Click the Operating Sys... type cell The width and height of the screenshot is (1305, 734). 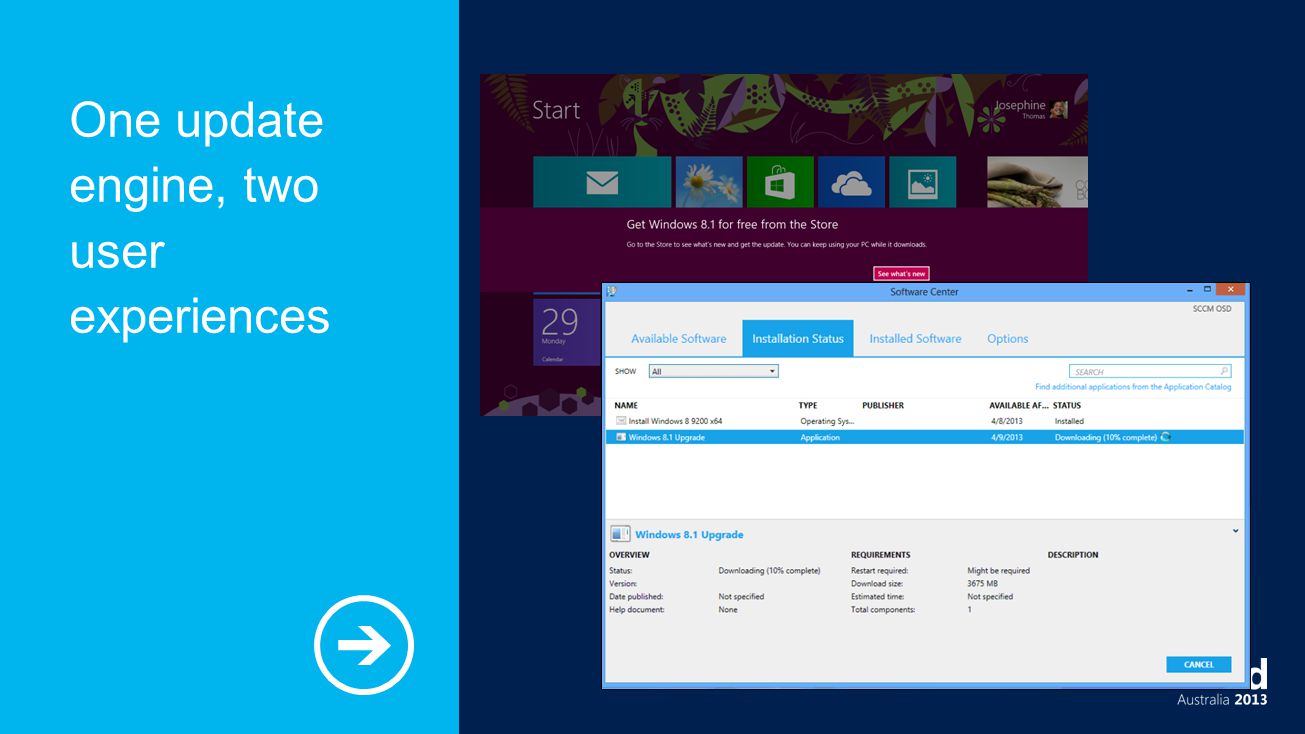point(827,421)
